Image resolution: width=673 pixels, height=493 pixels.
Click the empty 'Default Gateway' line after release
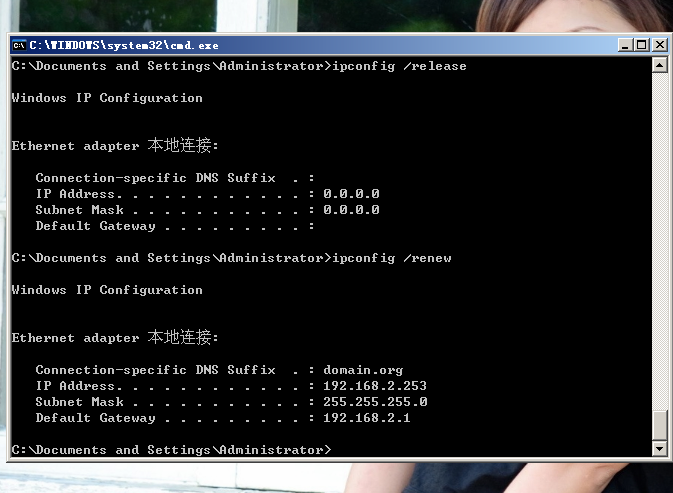(175, 226)
